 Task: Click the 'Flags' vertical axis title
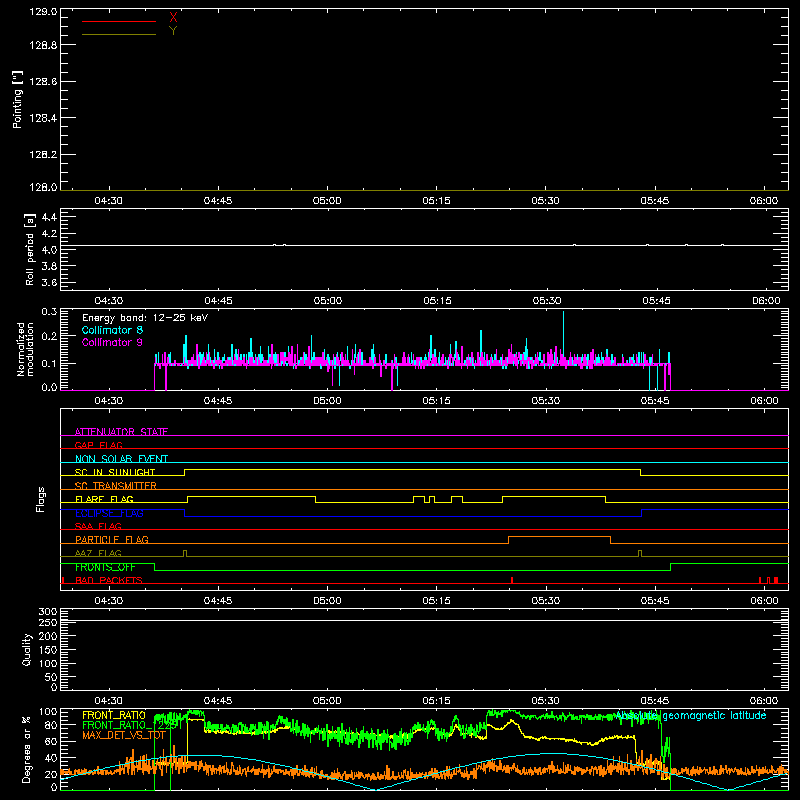point(41,499)
